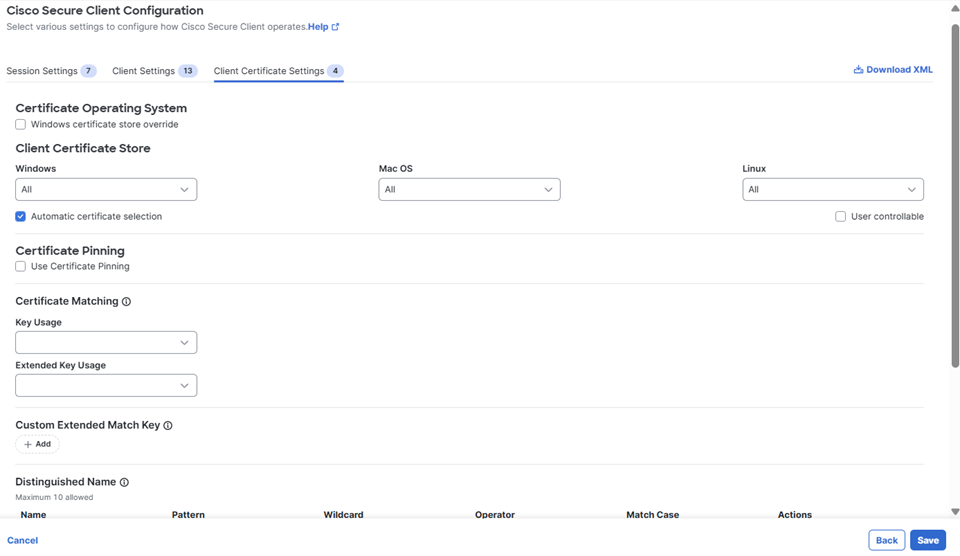Screen dimensions: 960x556
Task: Tick the User controllable checkbox
Action: click(x=841, y=216)
